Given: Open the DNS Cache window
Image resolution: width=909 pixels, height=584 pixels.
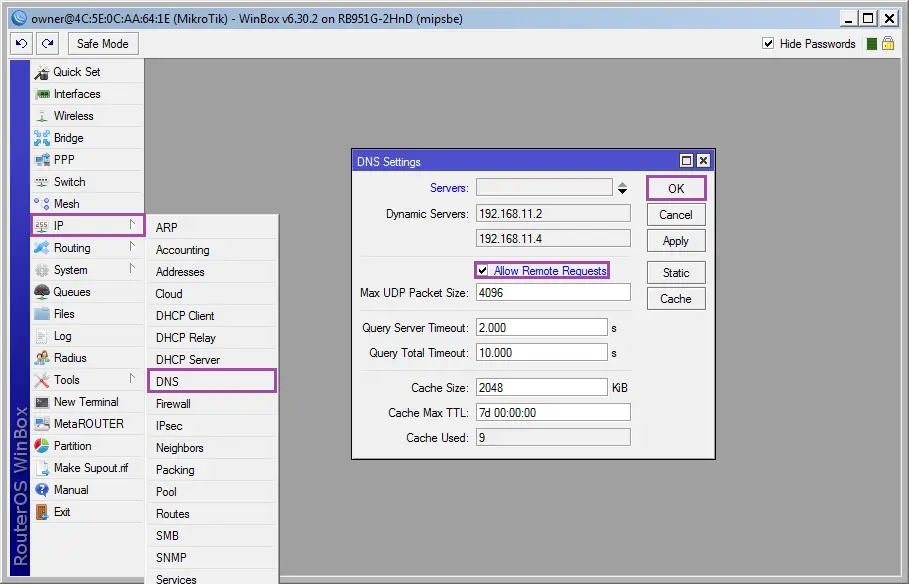Looking at the screenshot, I should click(676, 299).
